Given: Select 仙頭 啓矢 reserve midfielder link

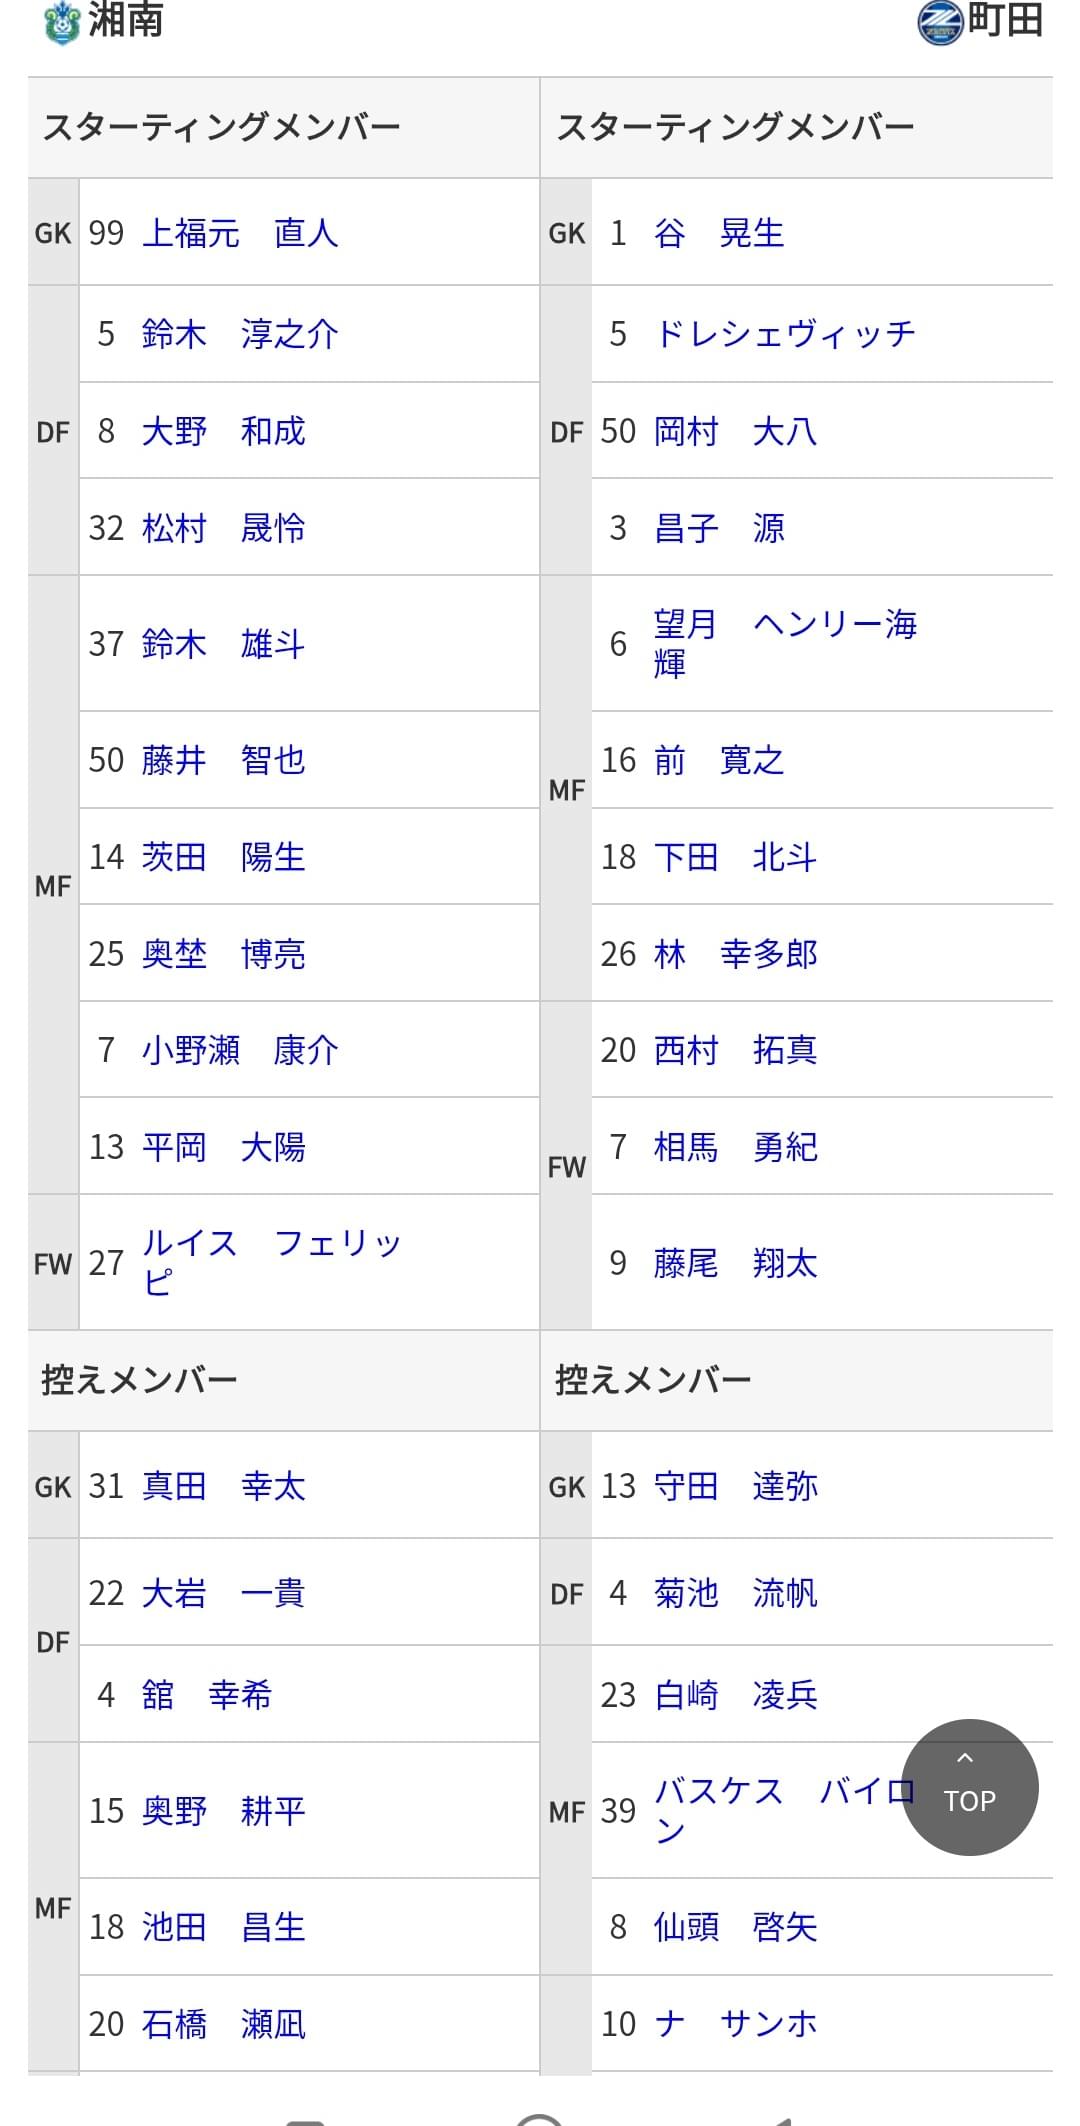Looking at the screenshot, I should 735,1927.
